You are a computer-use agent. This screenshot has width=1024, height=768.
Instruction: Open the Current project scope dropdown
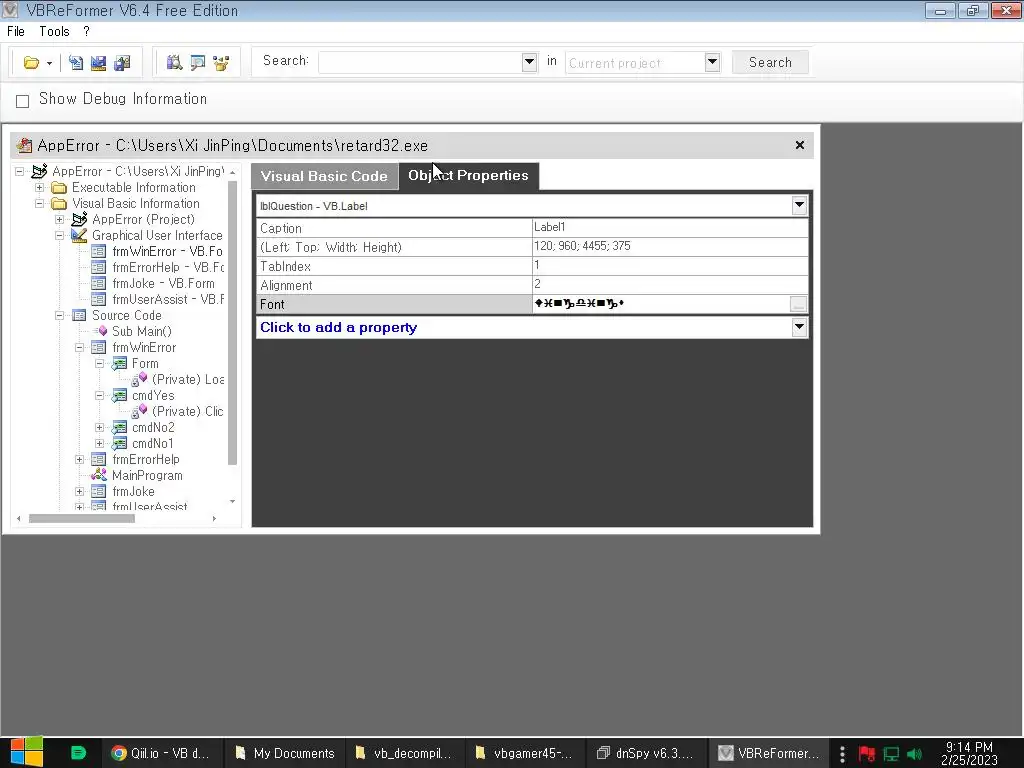[x=712, y=63]
